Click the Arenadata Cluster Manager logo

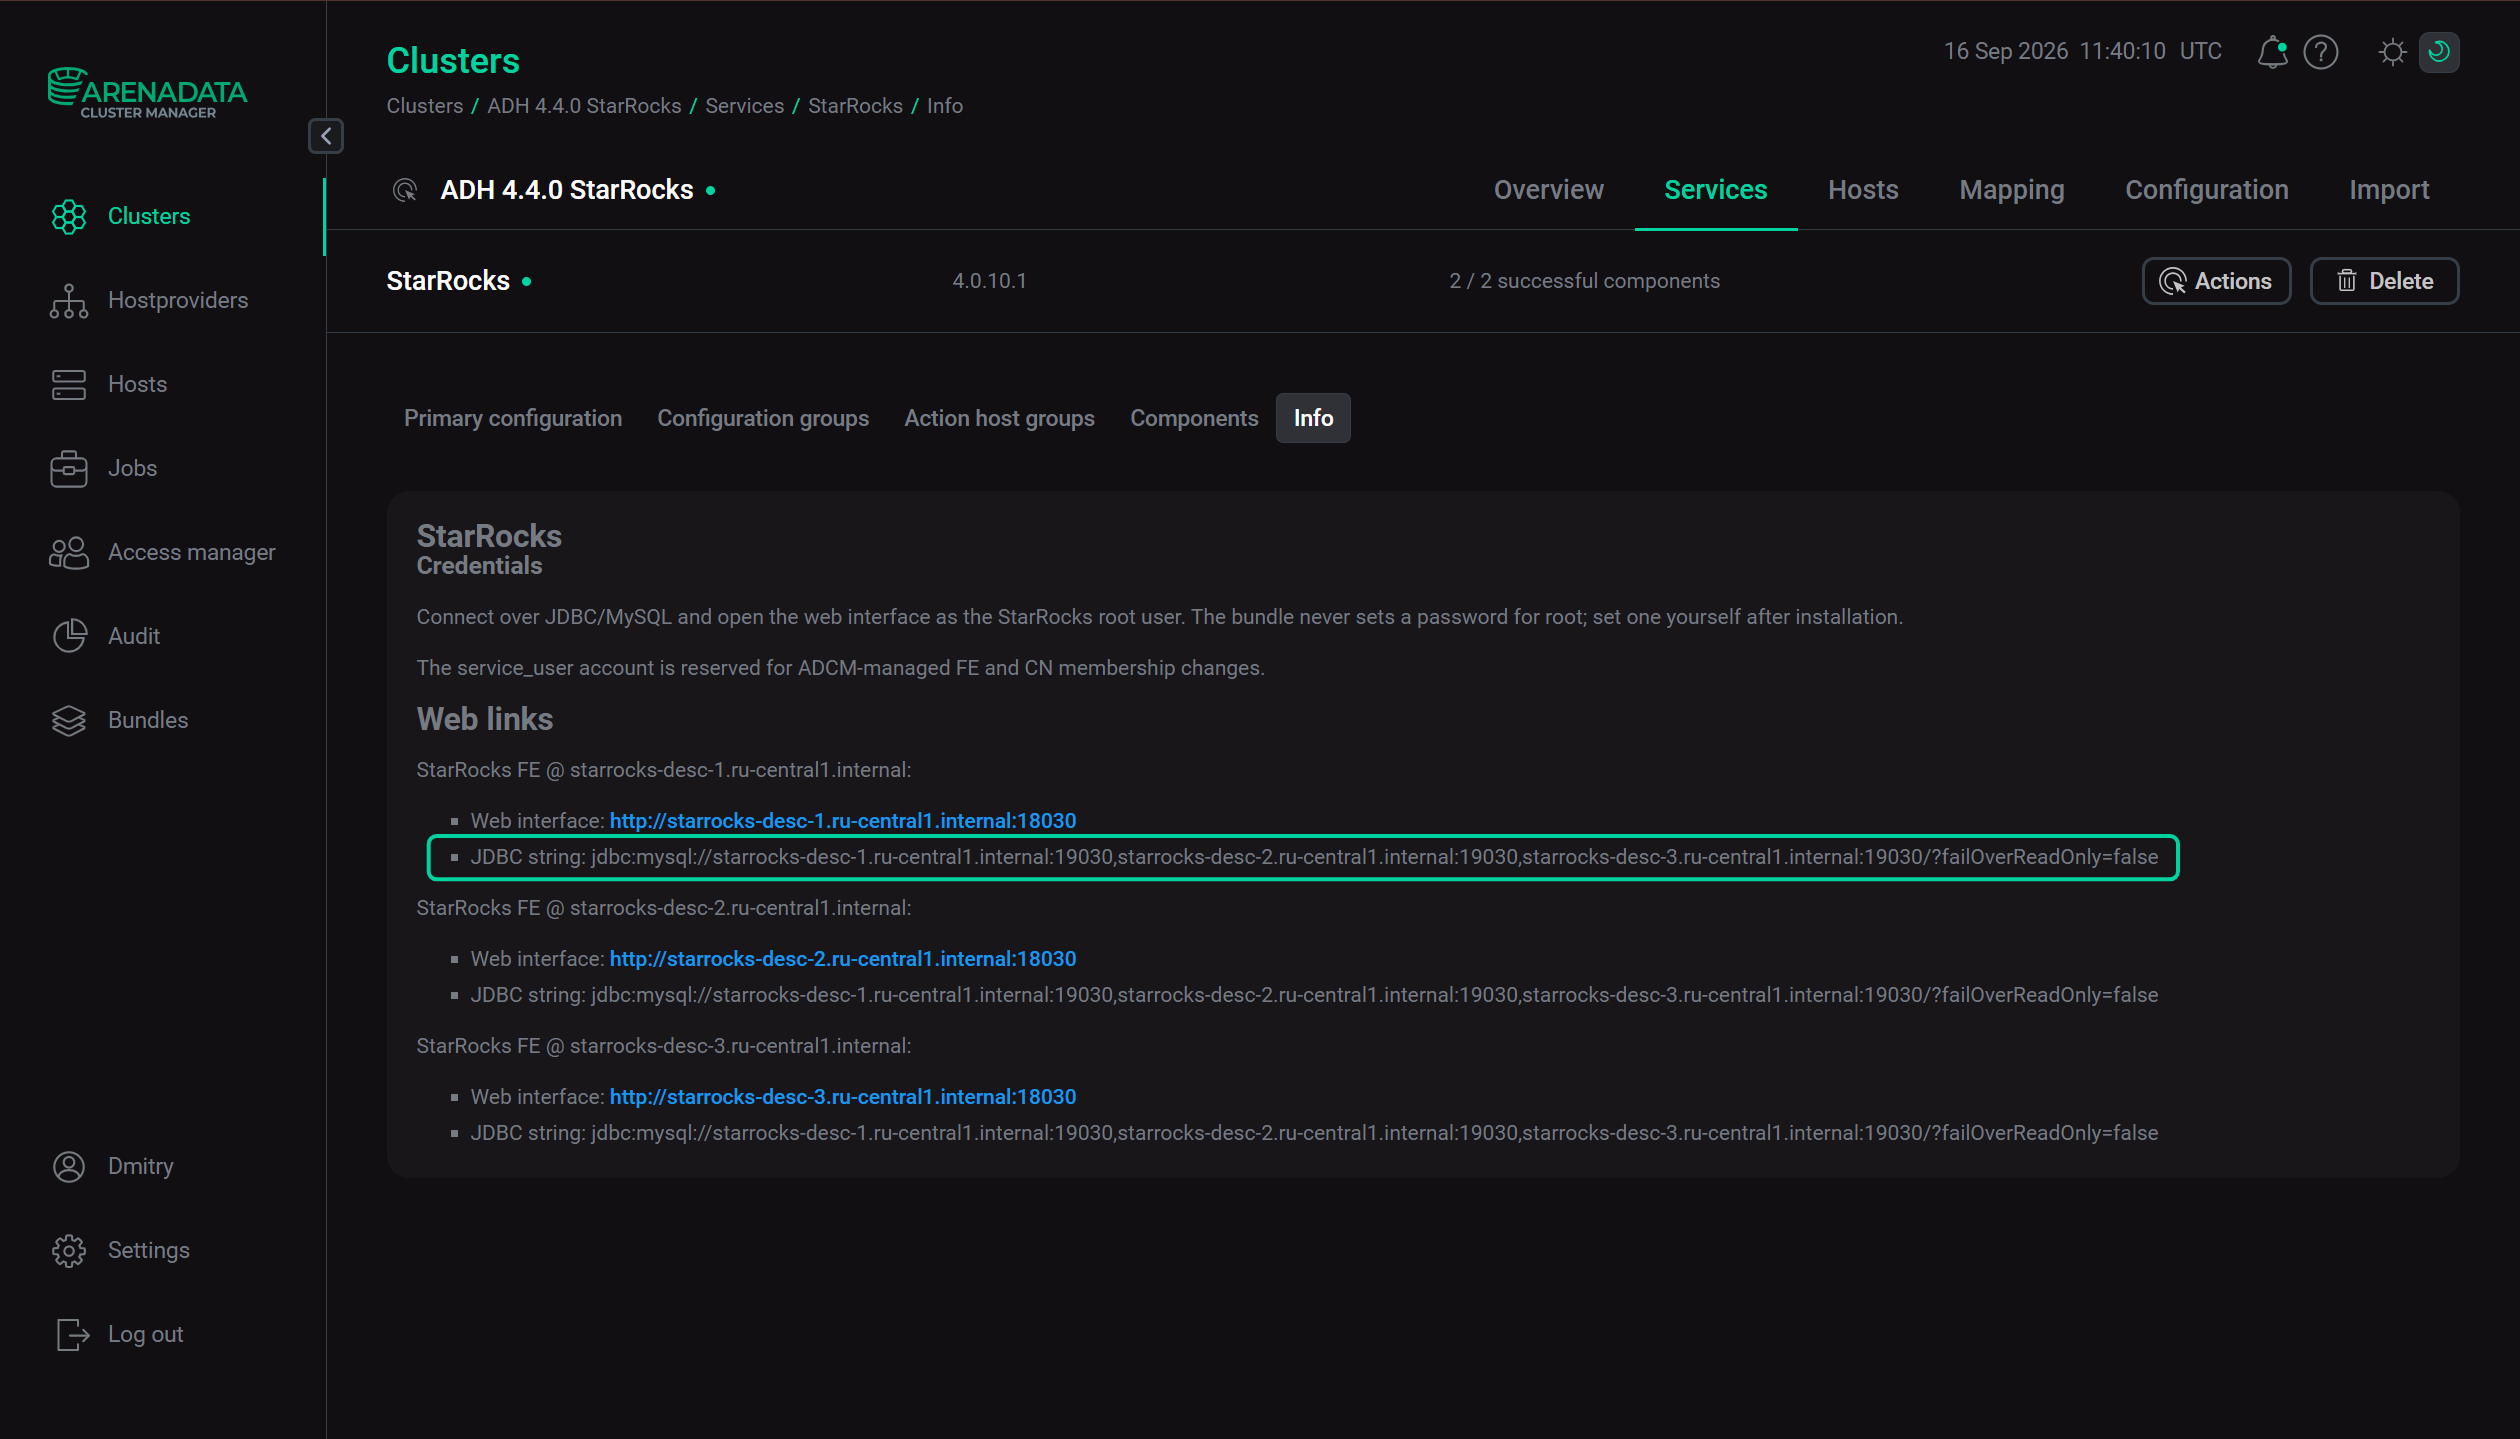(x=147, y=93)
